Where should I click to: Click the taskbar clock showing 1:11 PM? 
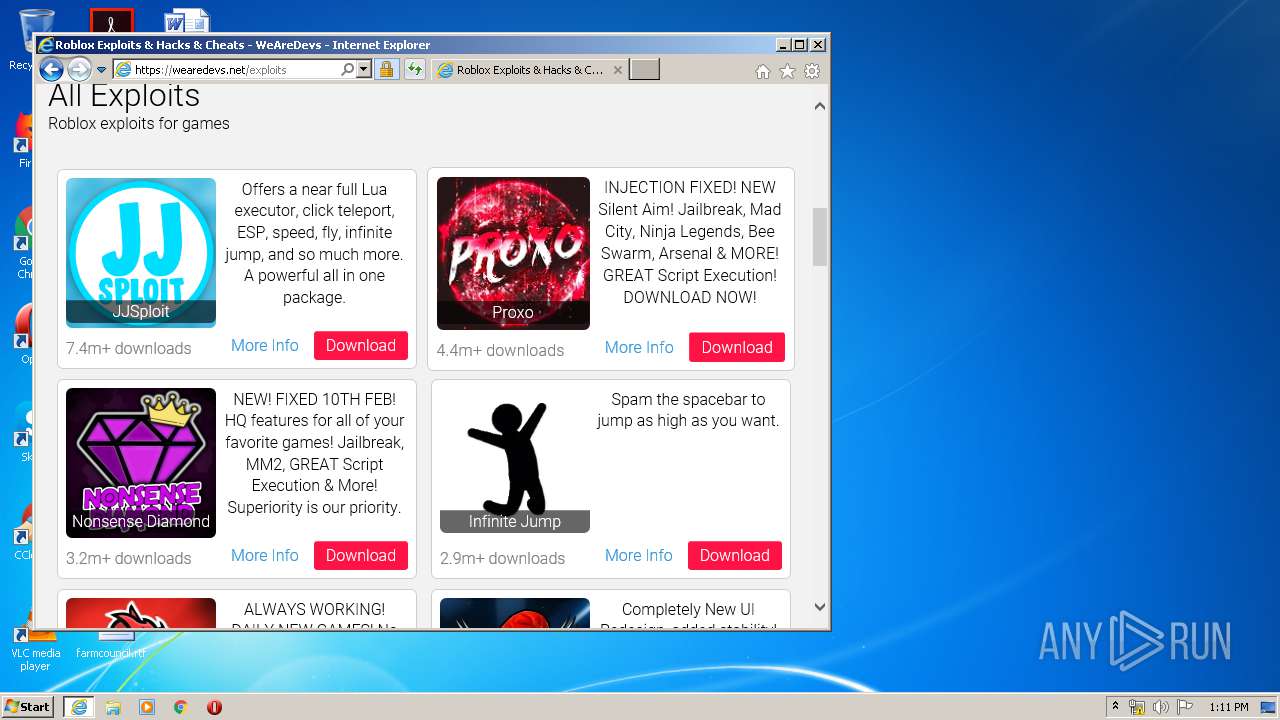point(1228,707)
